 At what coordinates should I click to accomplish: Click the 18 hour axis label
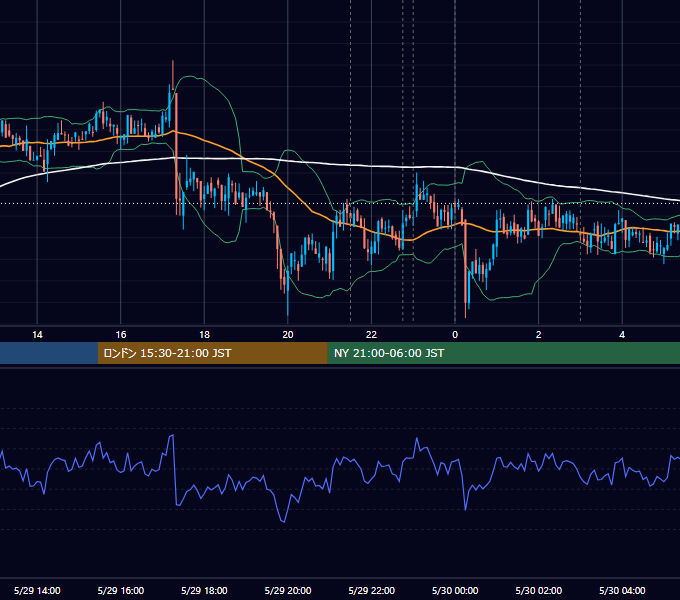(204, 335)
